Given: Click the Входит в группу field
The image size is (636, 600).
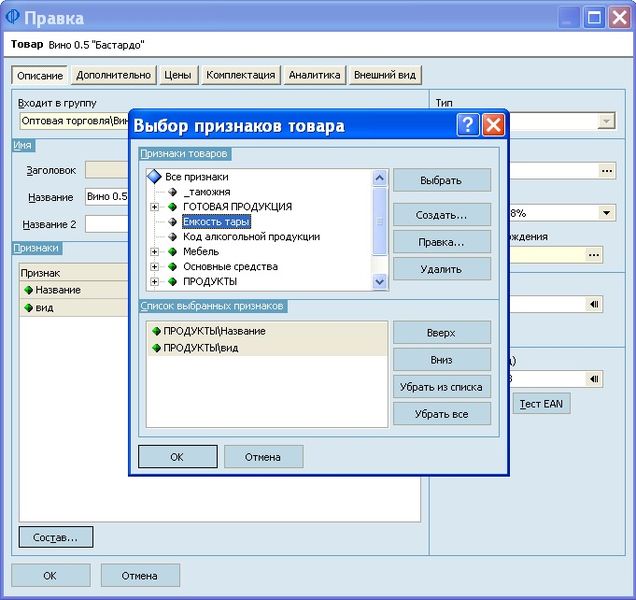Looking at the screenshot, I should (x=74, y=121).
